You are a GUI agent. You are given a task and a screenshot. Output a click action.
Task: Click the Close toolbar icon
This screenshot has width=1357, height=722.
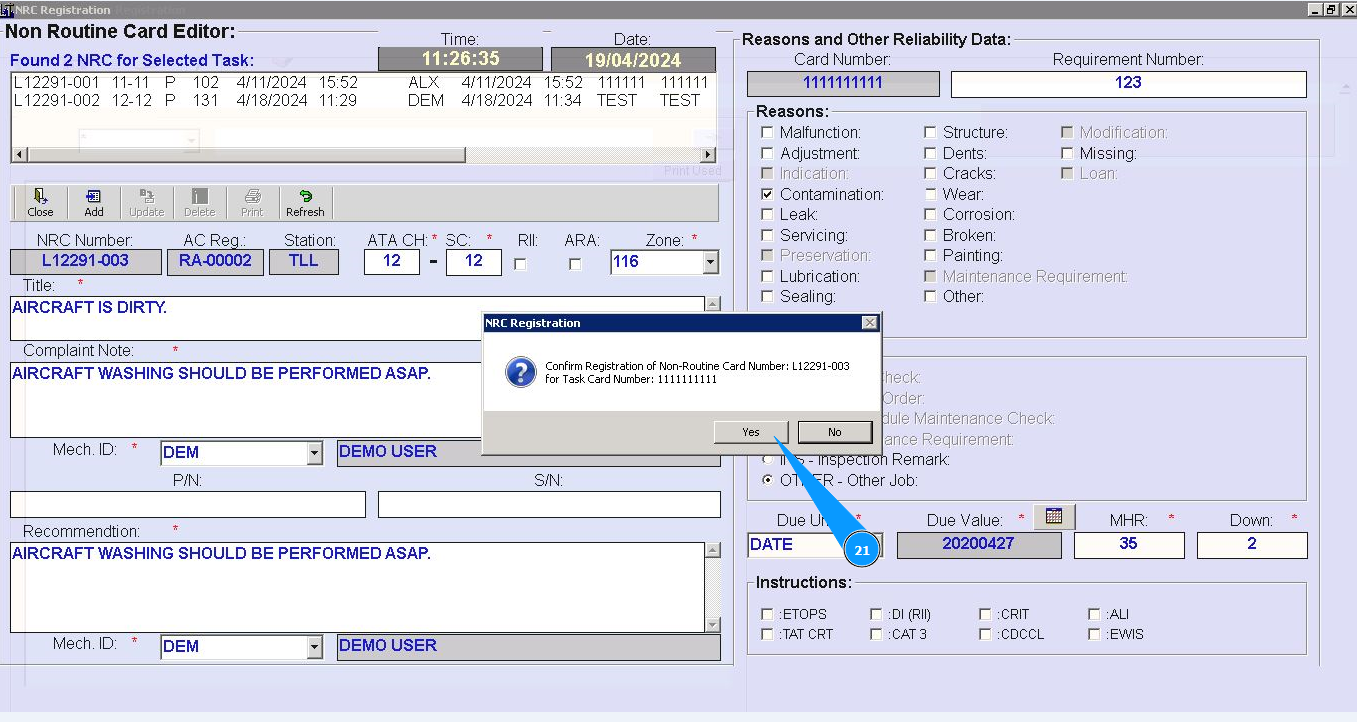41,203
